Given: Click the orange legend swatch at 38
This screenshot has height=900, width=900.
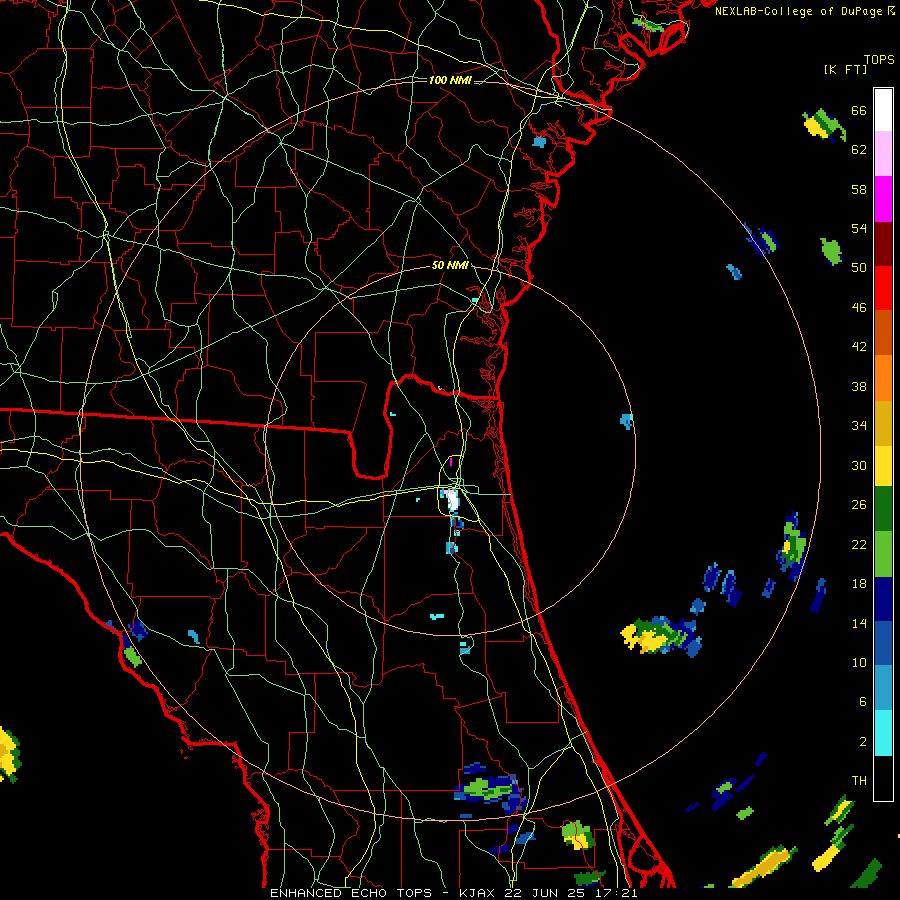Looking at the screenshot, I should [x=883, y=378].
